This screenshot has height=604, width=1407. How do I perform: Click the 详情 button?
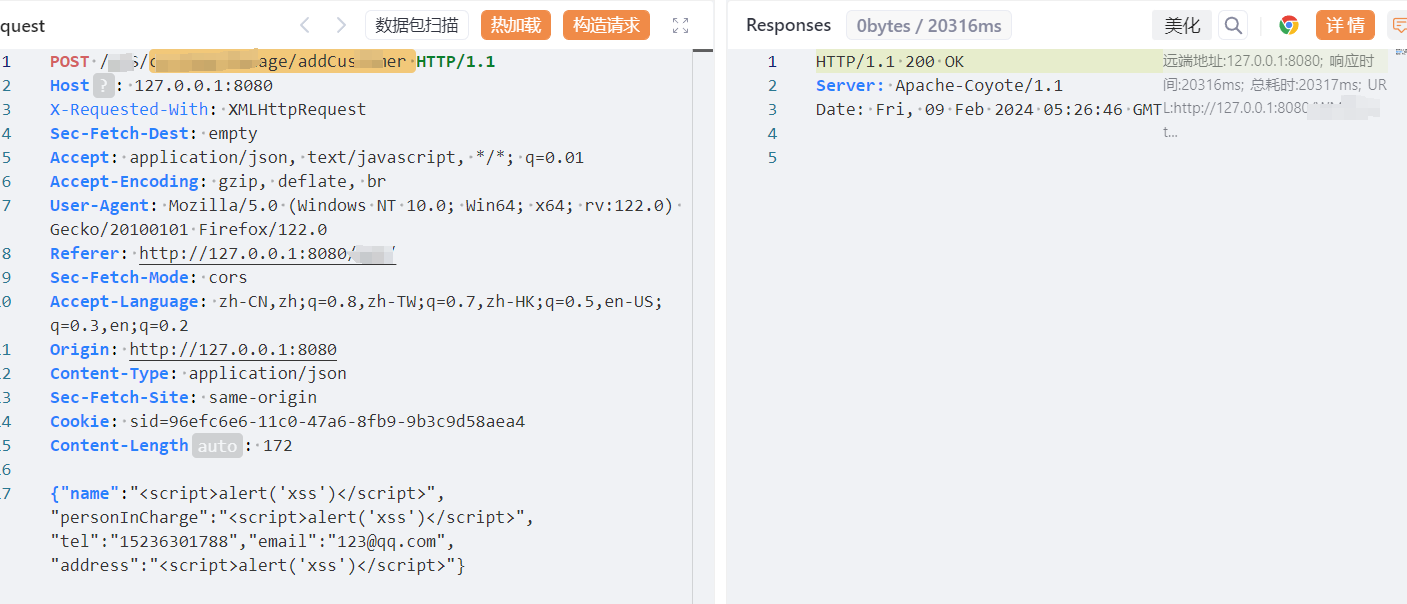coord(1345,25)
